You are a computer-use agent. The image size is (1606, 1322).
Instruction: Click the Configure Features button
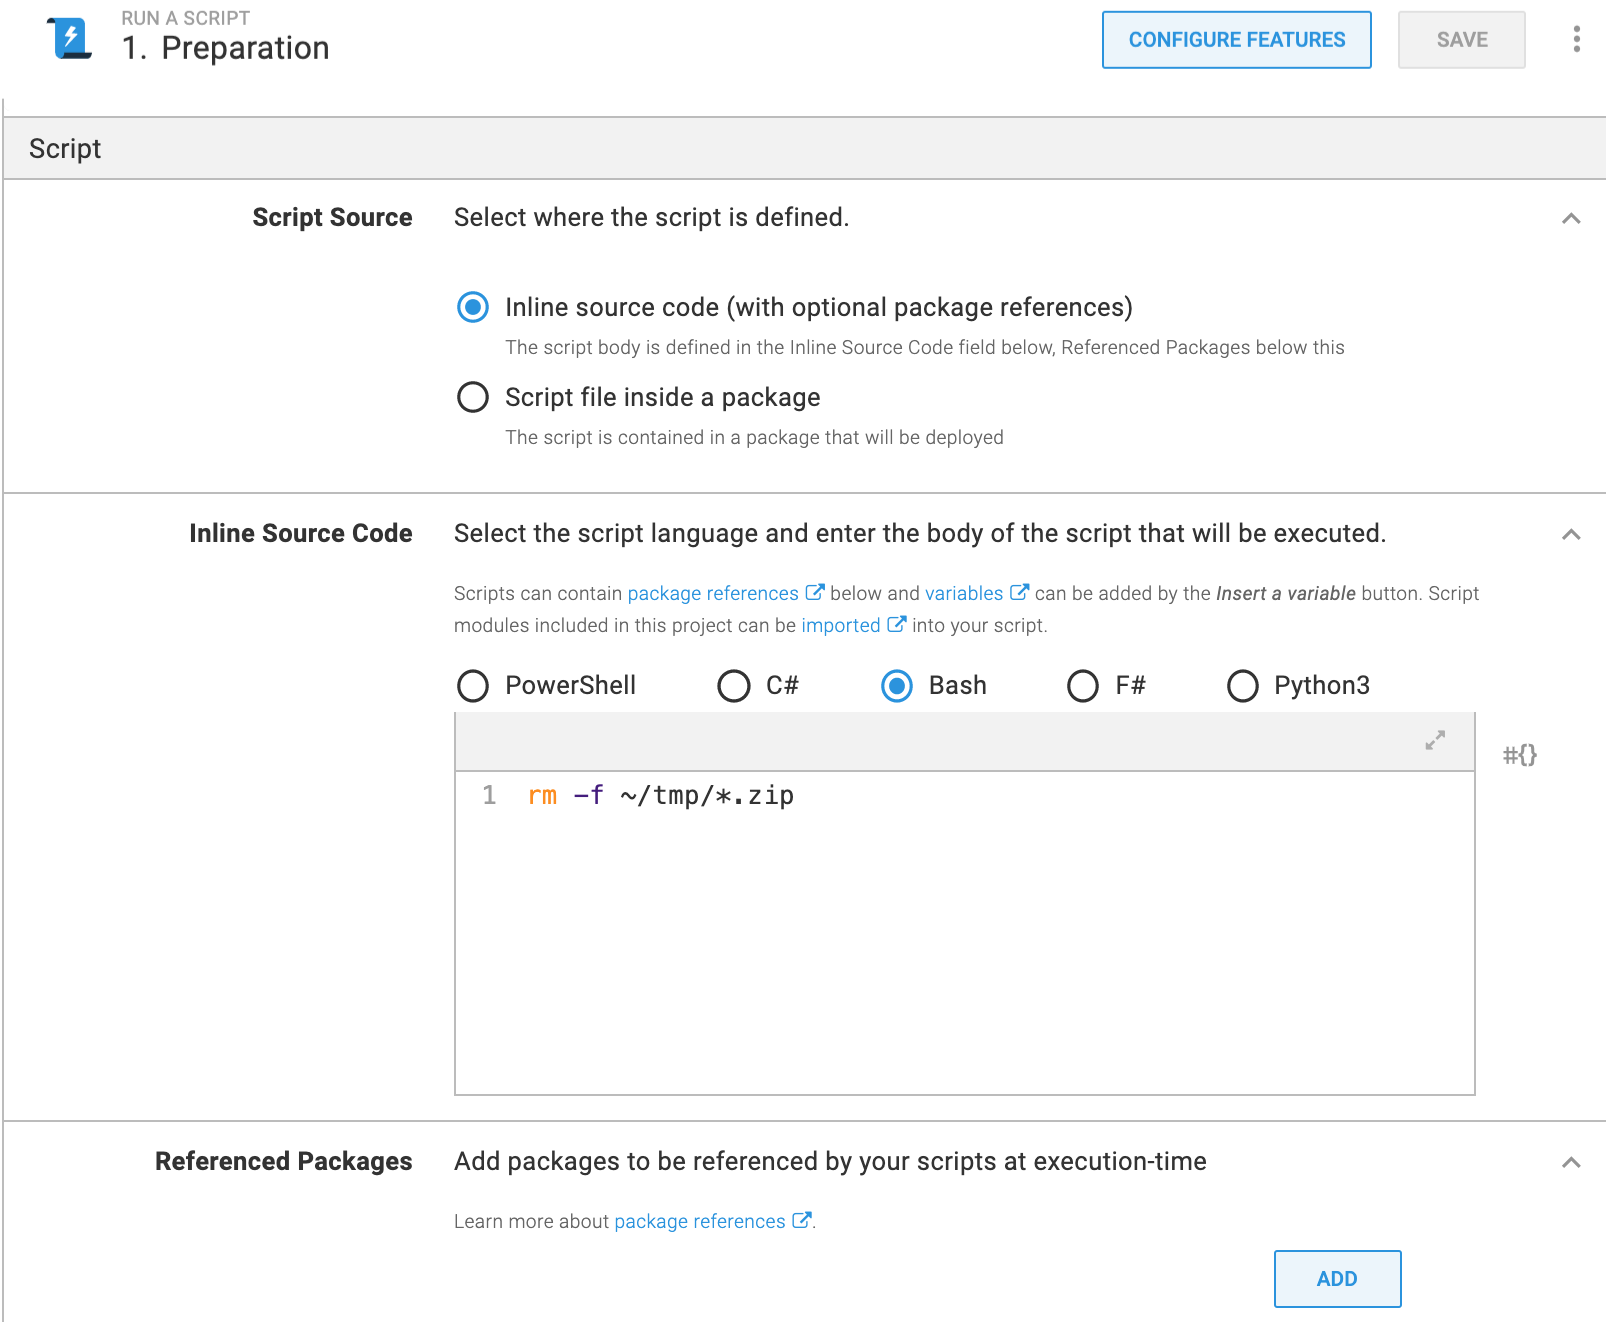(x=1237, y=40)
